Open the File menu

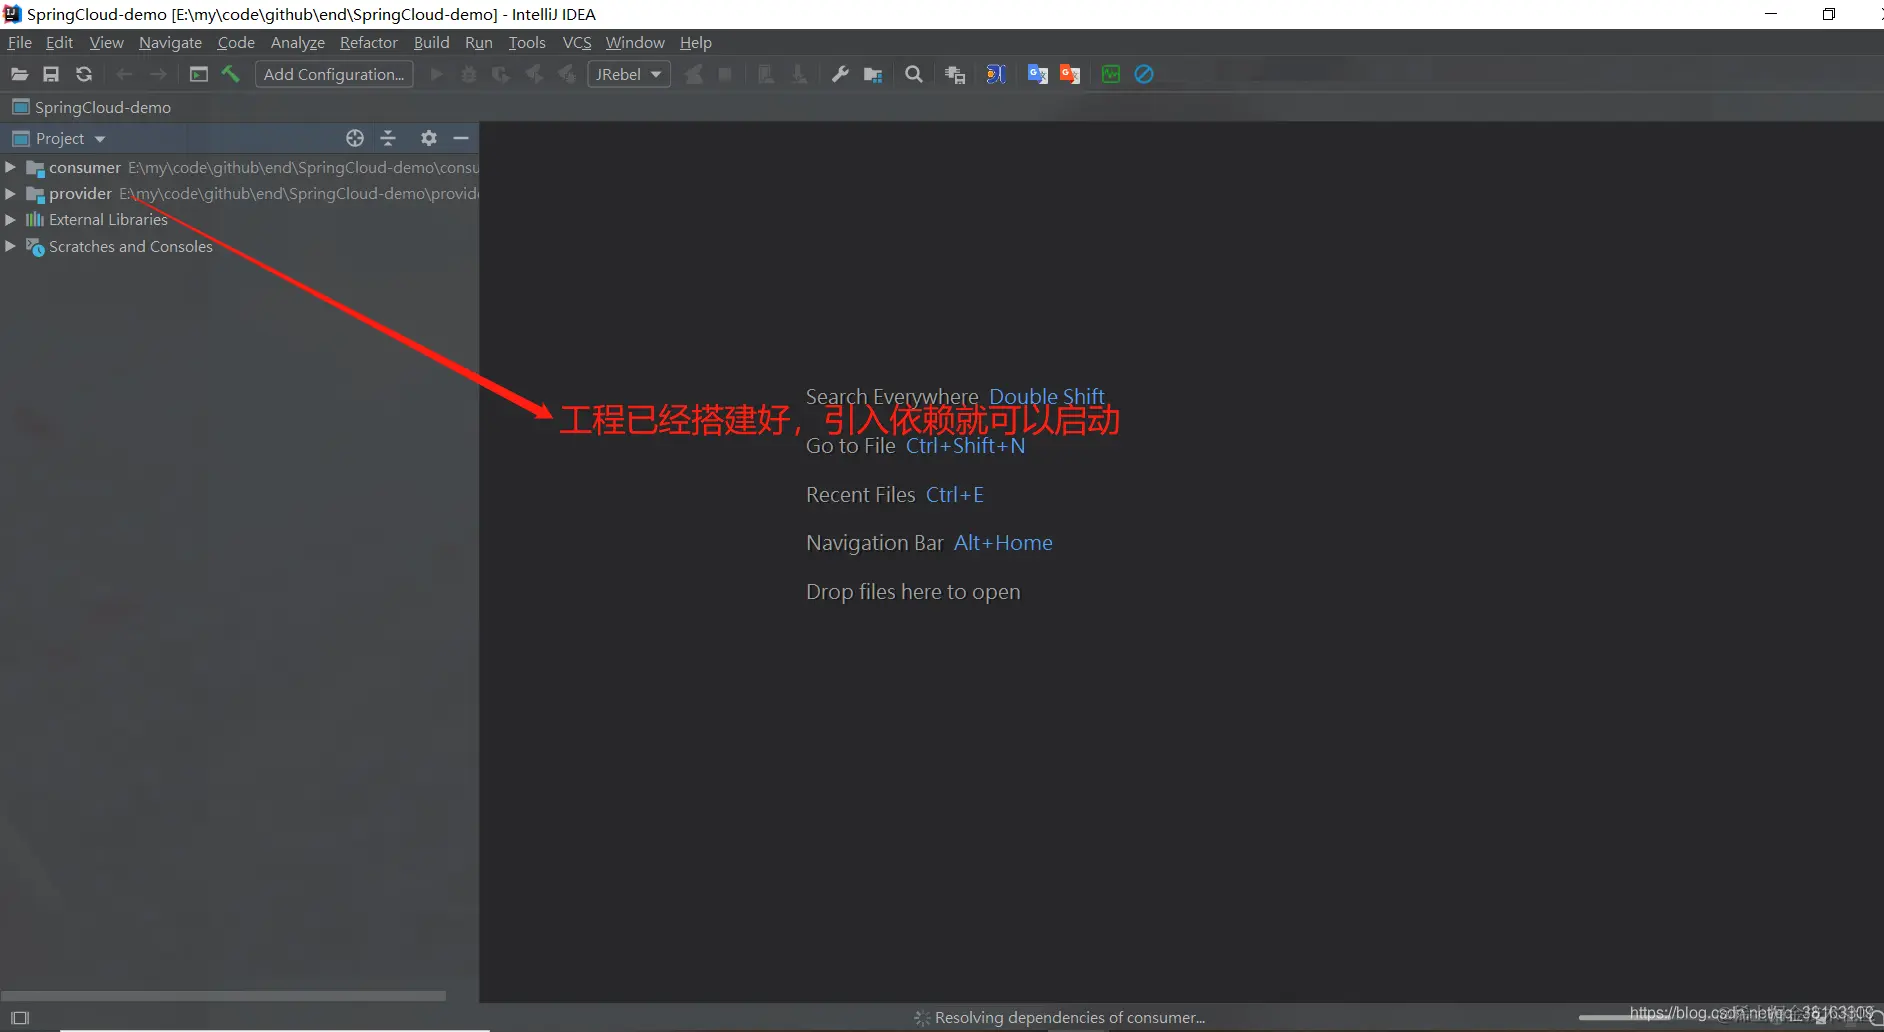(19, 42)
